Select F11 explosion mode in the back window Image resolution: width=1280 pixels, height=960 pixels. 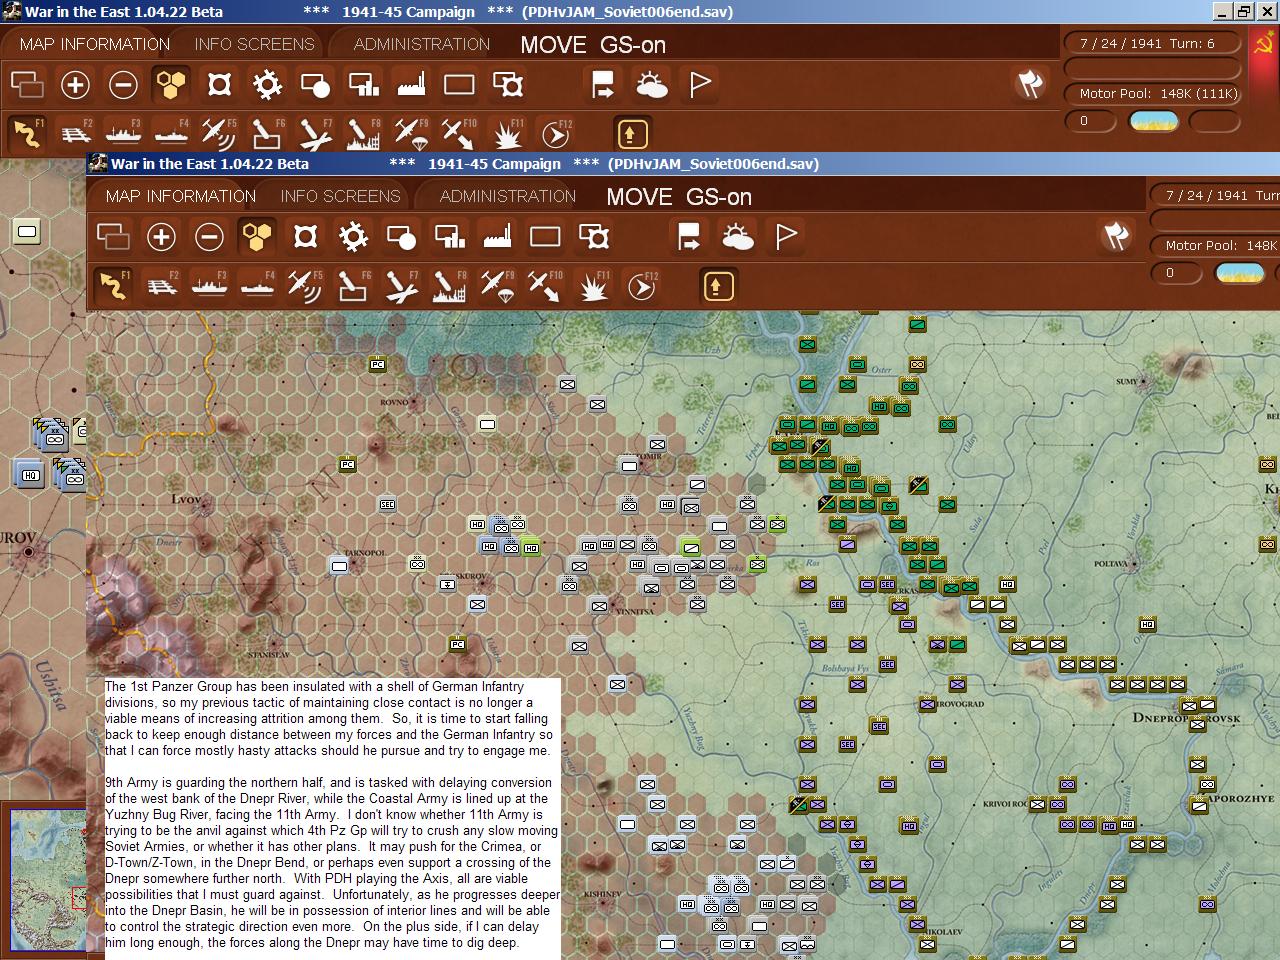507,133
